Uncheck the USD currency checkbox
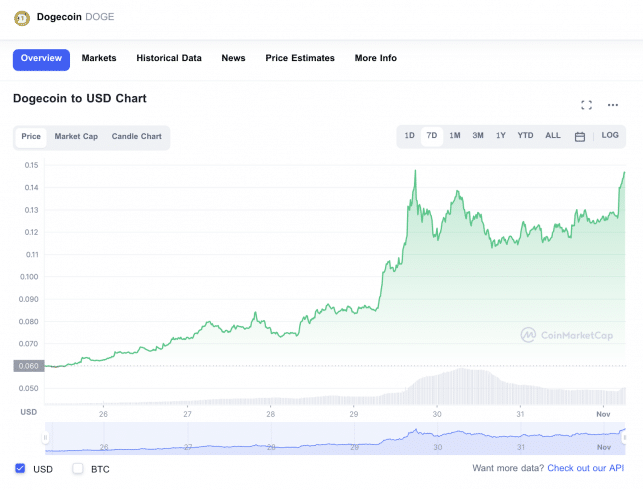643x490 pixels. click(x=20, y=468)
